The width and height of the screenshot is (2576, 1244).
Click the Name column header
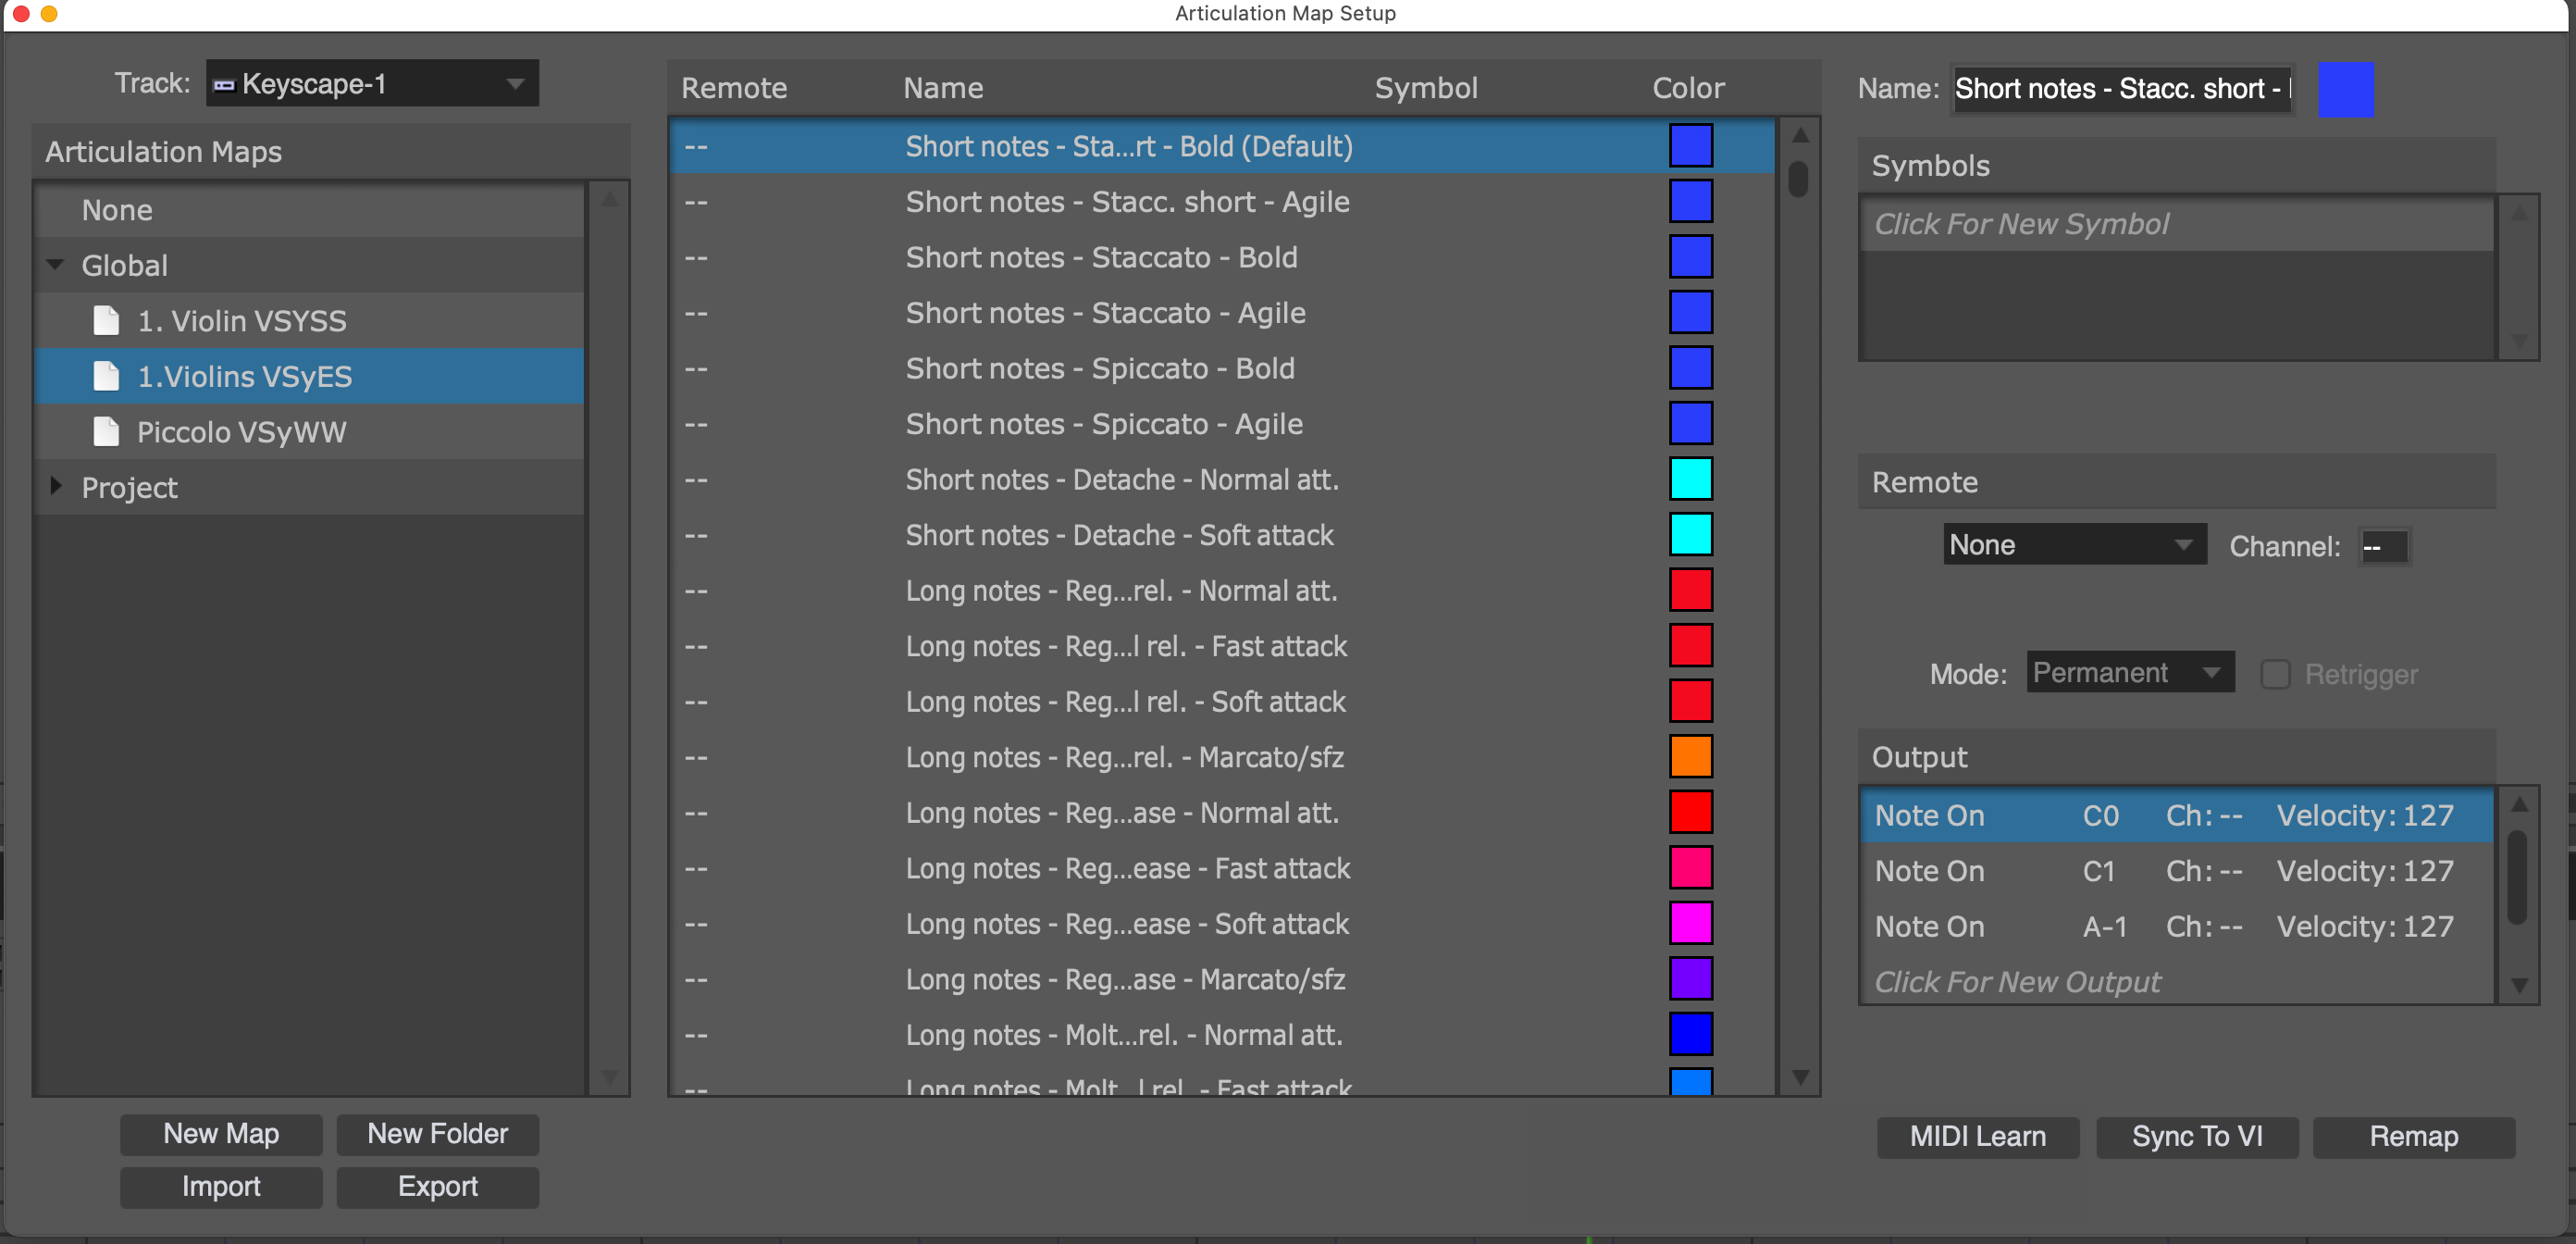click(943, 88)
